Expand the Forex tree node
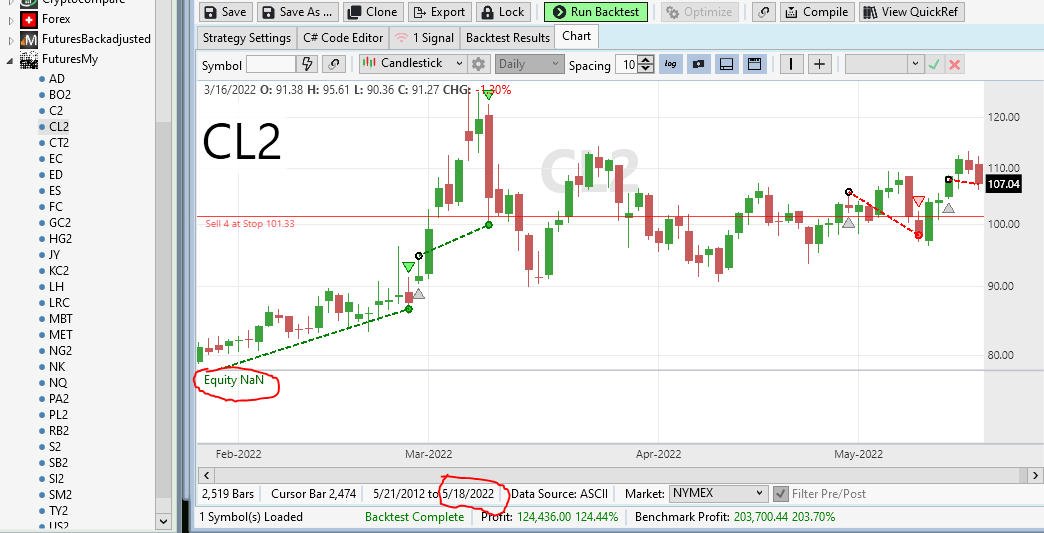This screenshot has width=1044, height=533. tap(11, 19)
